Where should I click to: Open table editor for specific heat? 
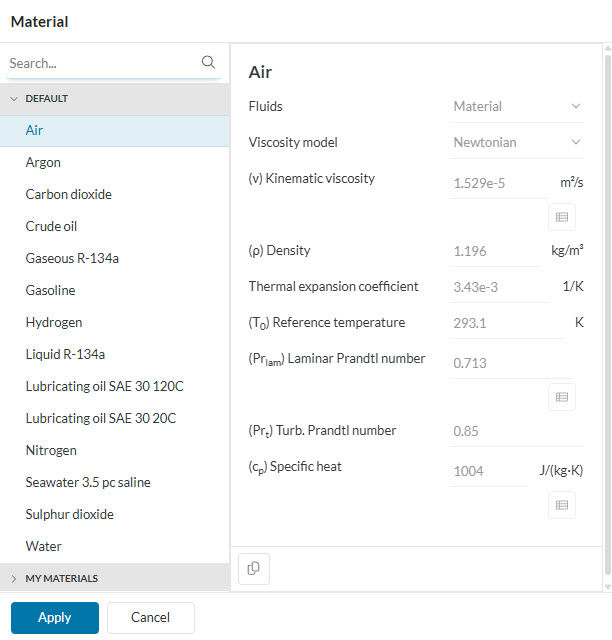pos(561,505)
